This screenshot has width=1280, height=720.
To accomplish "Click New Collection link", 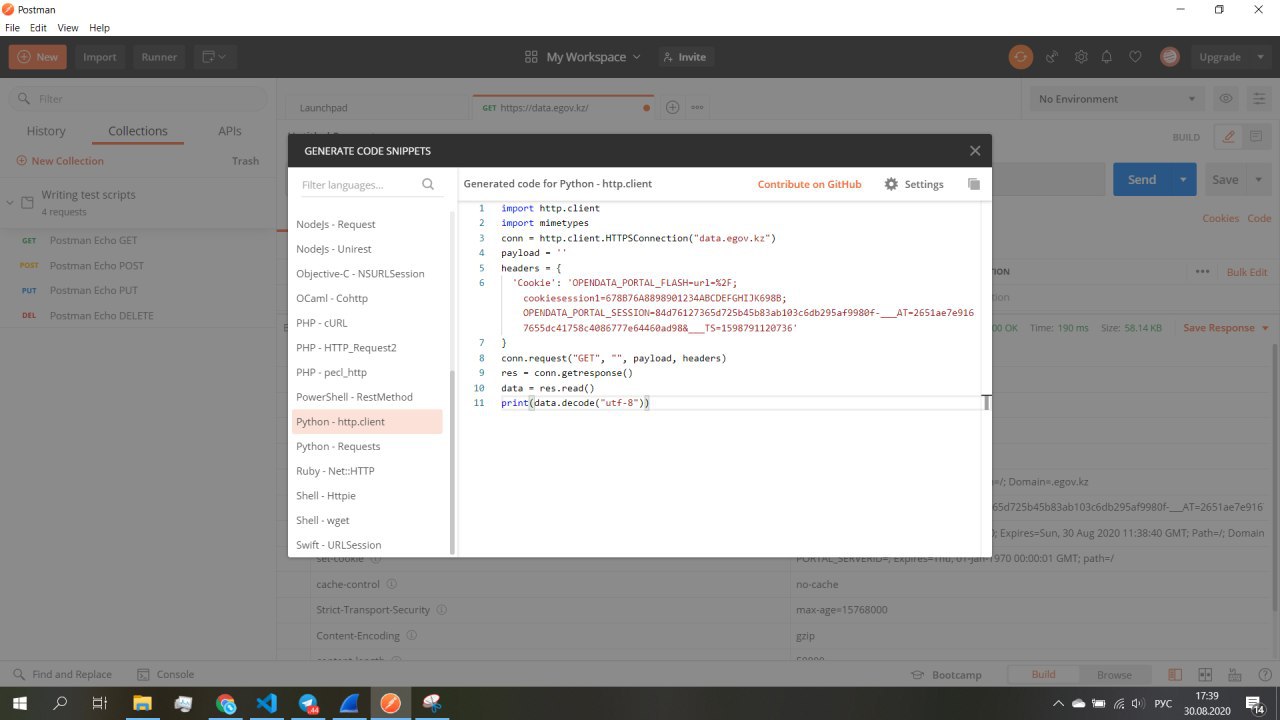I will point(60,161).
